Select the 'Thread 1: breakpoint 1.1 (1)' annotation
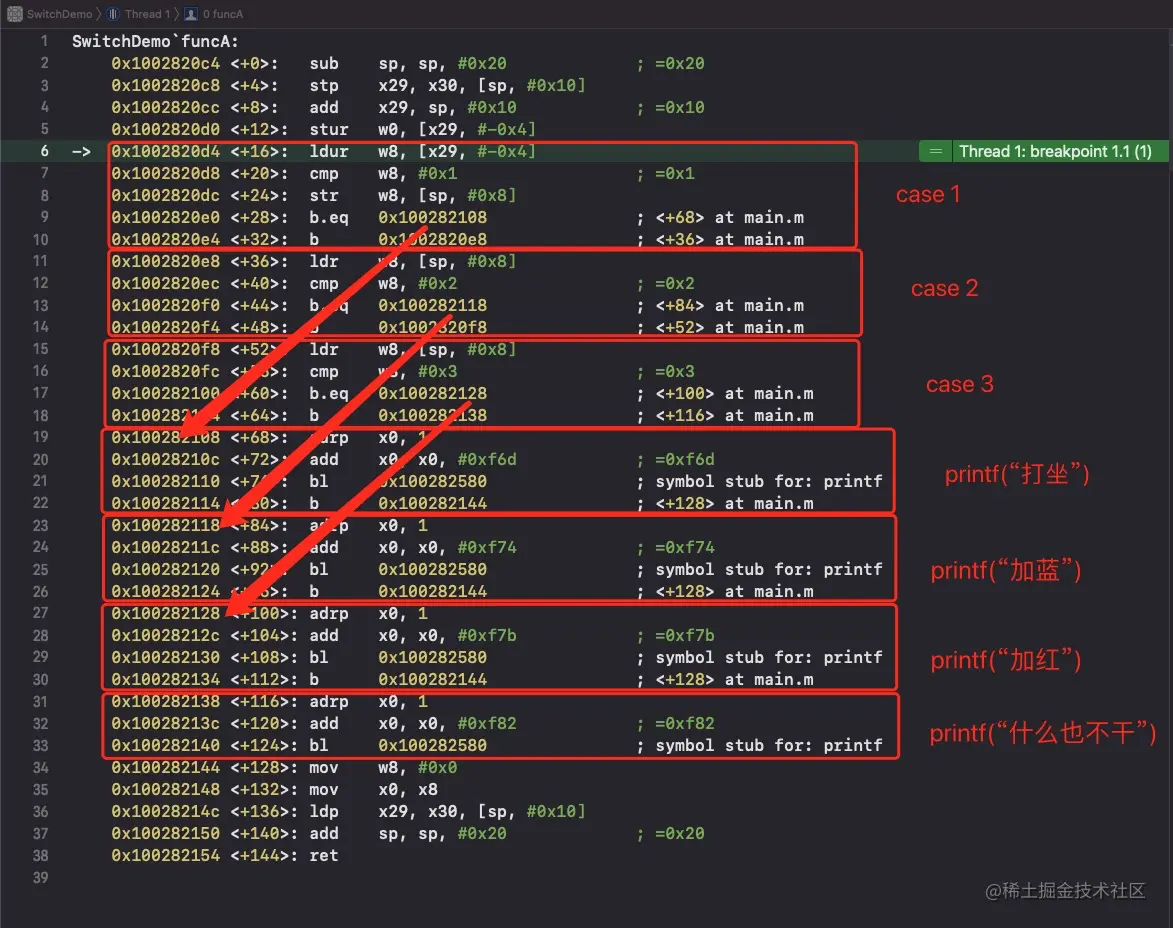 pos(1055,151)
